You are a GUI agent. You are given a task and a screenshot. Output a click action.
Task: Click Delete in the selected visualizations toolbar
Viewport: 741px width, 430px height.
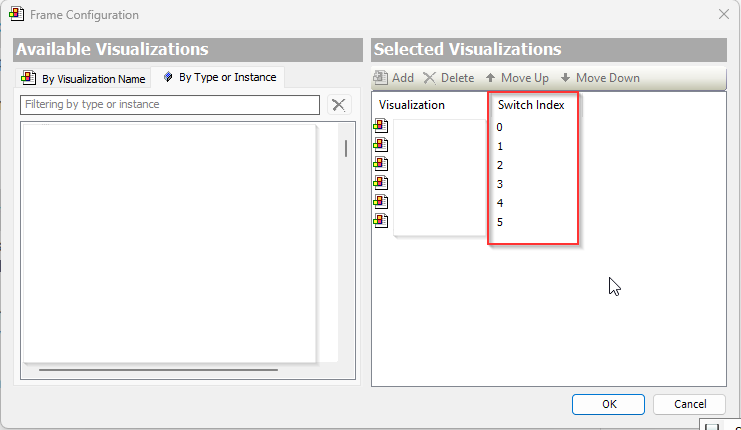pos(448,78)
